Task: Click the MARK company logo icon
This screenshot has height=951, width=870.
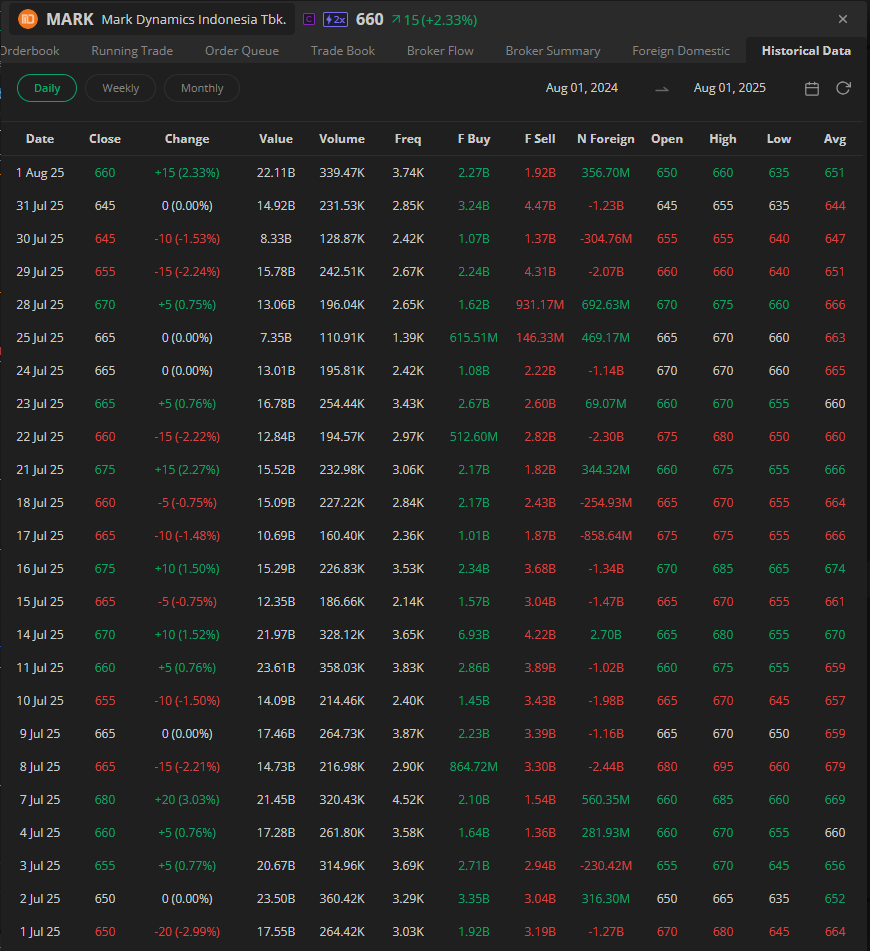Action: point(28,19)
